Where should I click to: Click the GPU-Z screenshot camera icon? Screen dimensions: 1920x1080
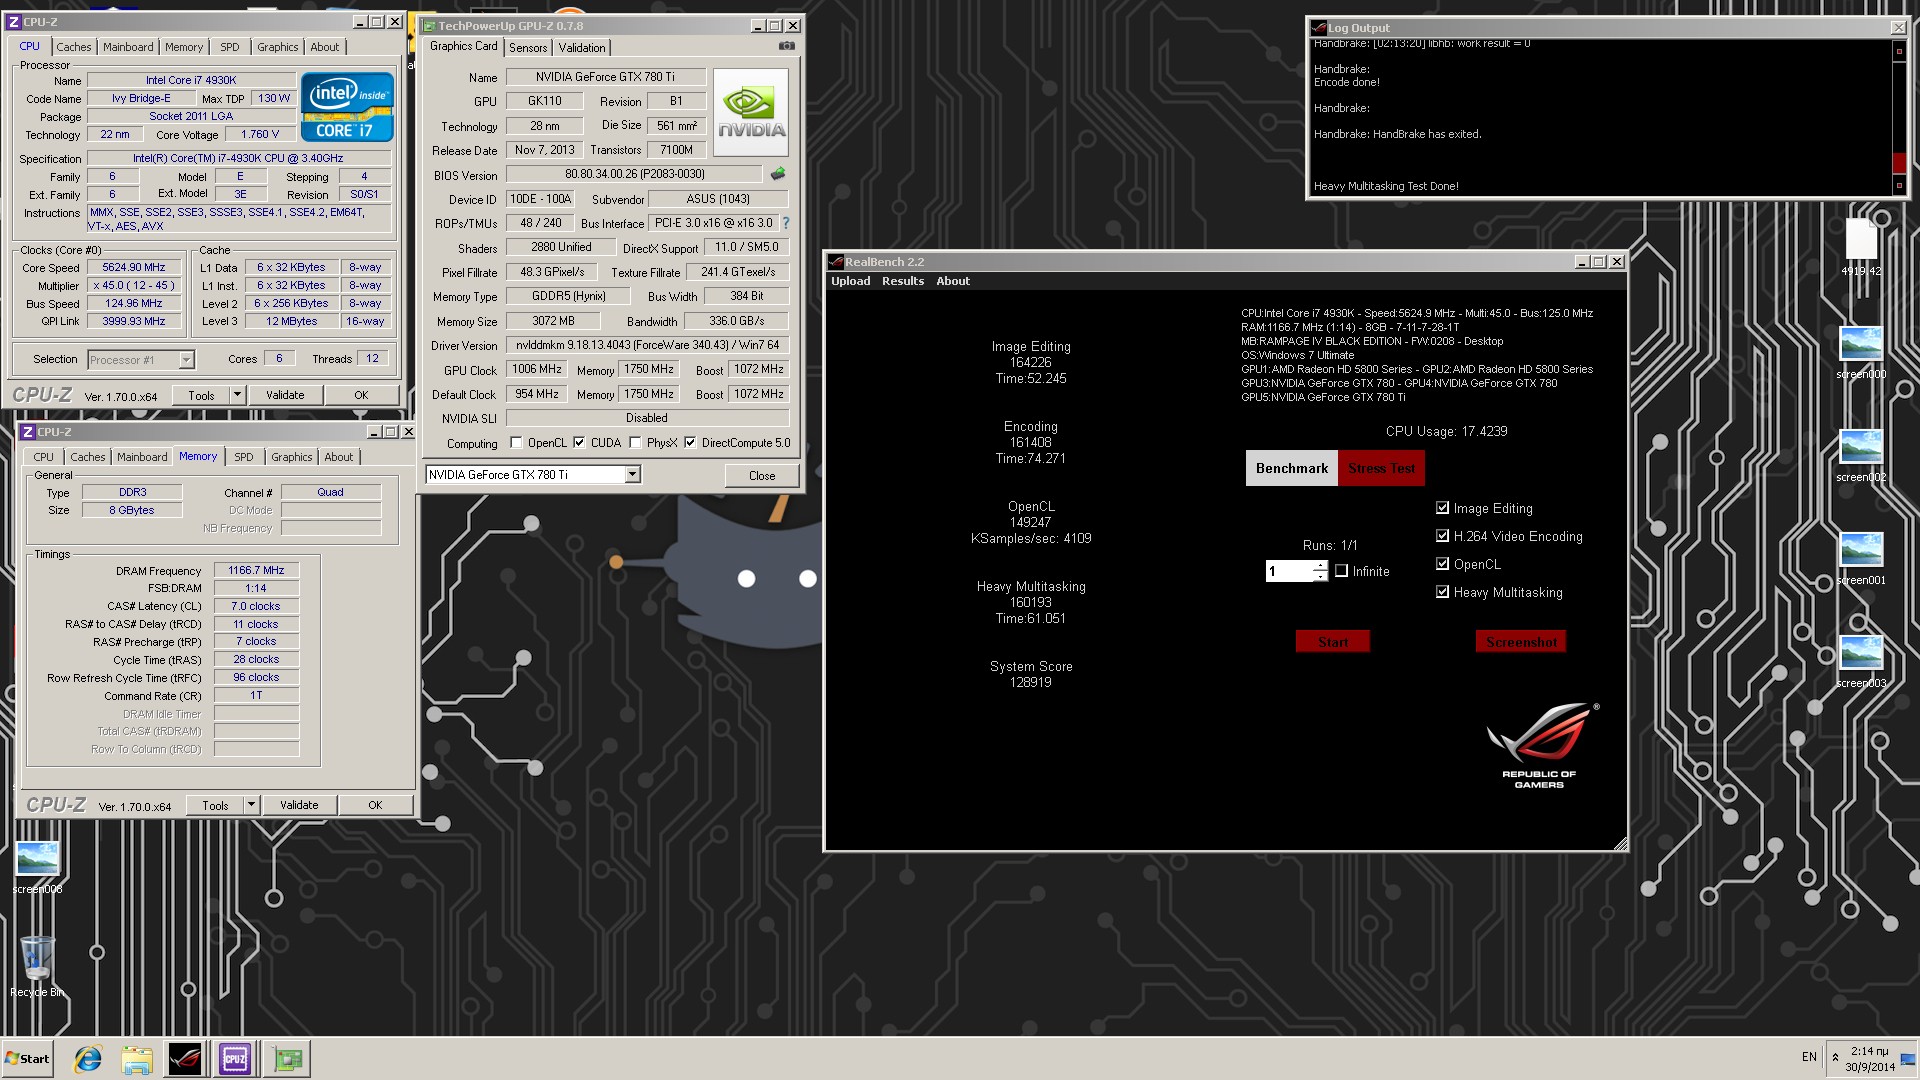tap(787, 46)
